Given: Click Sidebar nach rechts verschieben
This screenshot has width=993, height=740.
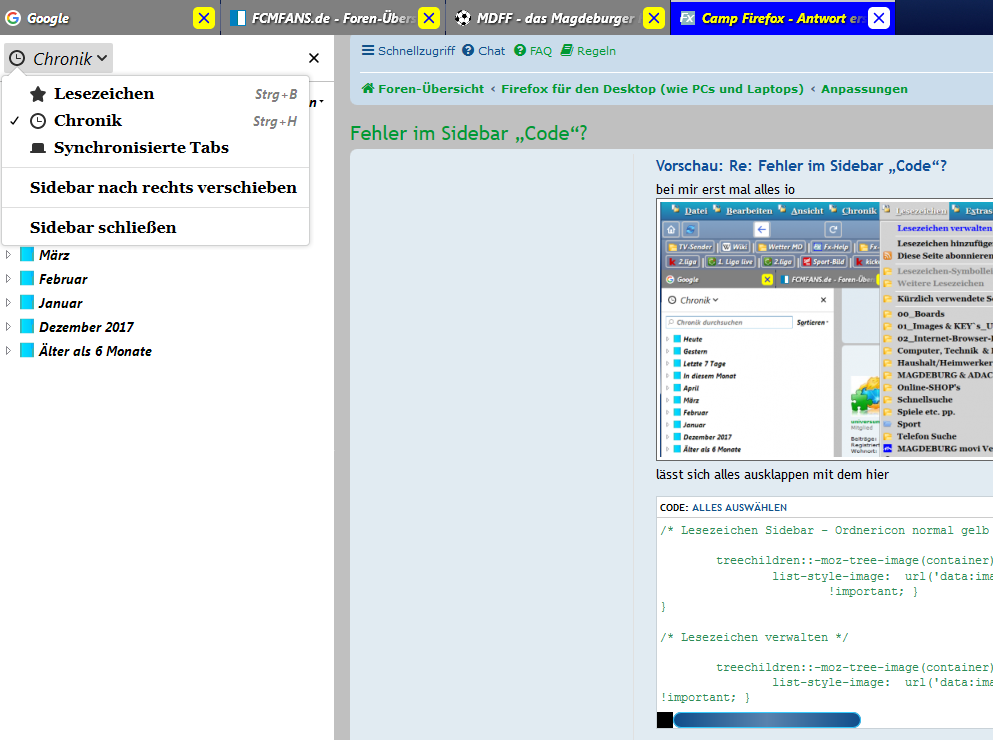Looking at the screenshot, I should tap(156, 188).
